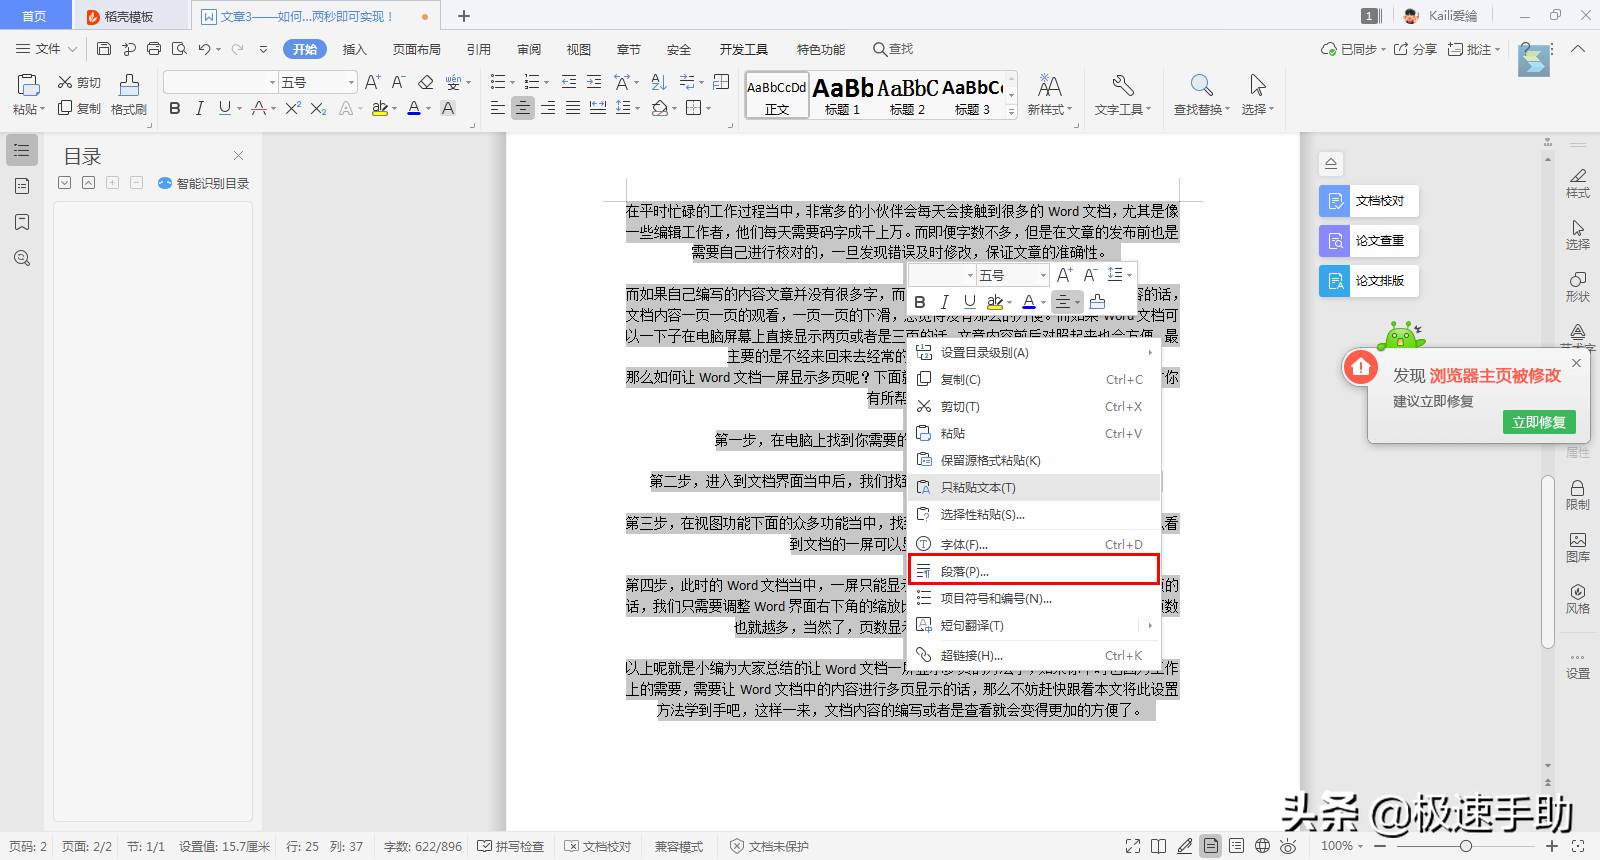Open the 页面布局 ribbon tab
The width and height of the screenshot is (1600, 860).
click(x=417, y=49)
